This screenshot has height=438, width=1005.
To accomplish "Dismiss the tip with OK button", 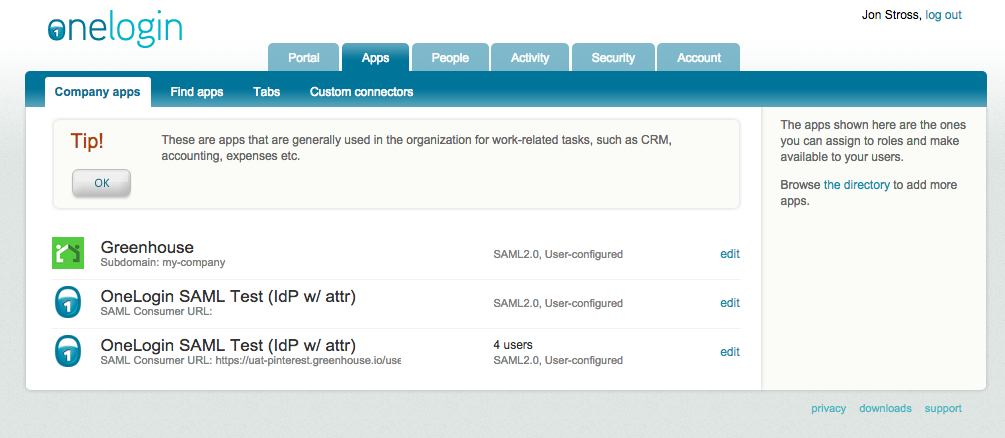I will (101, 183).
